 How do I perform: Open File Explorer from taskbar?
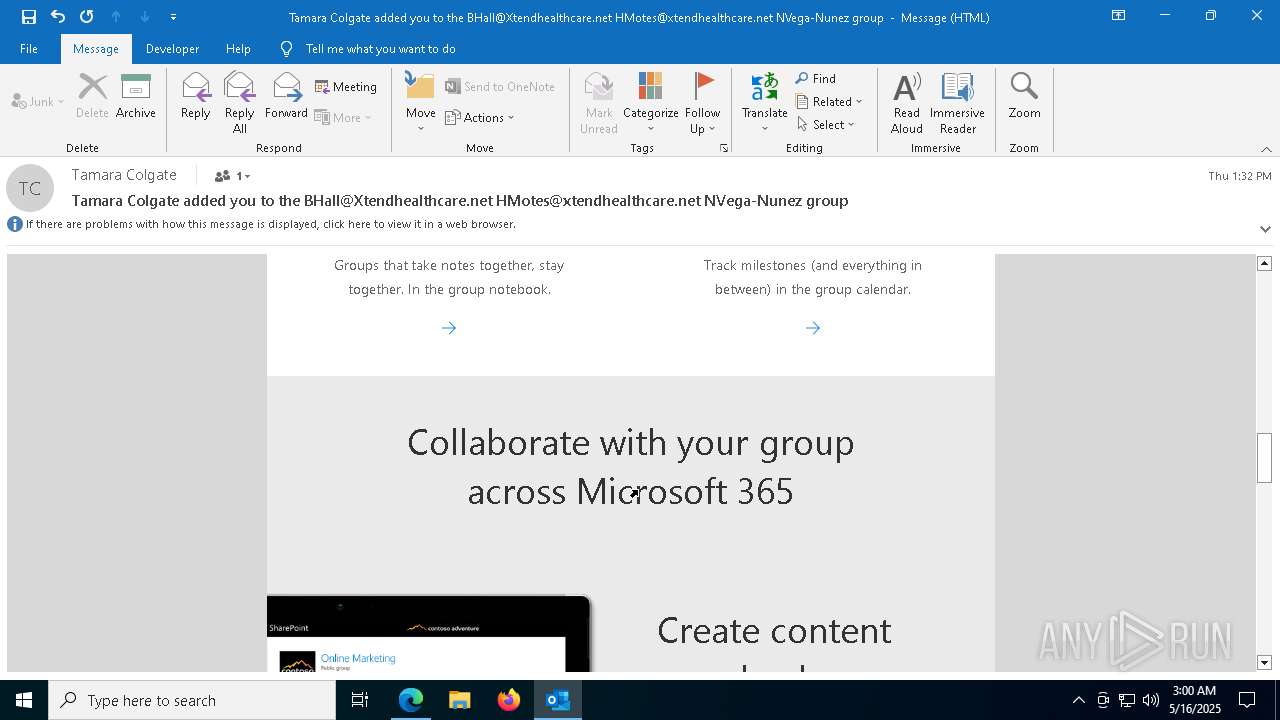(459, 700)
